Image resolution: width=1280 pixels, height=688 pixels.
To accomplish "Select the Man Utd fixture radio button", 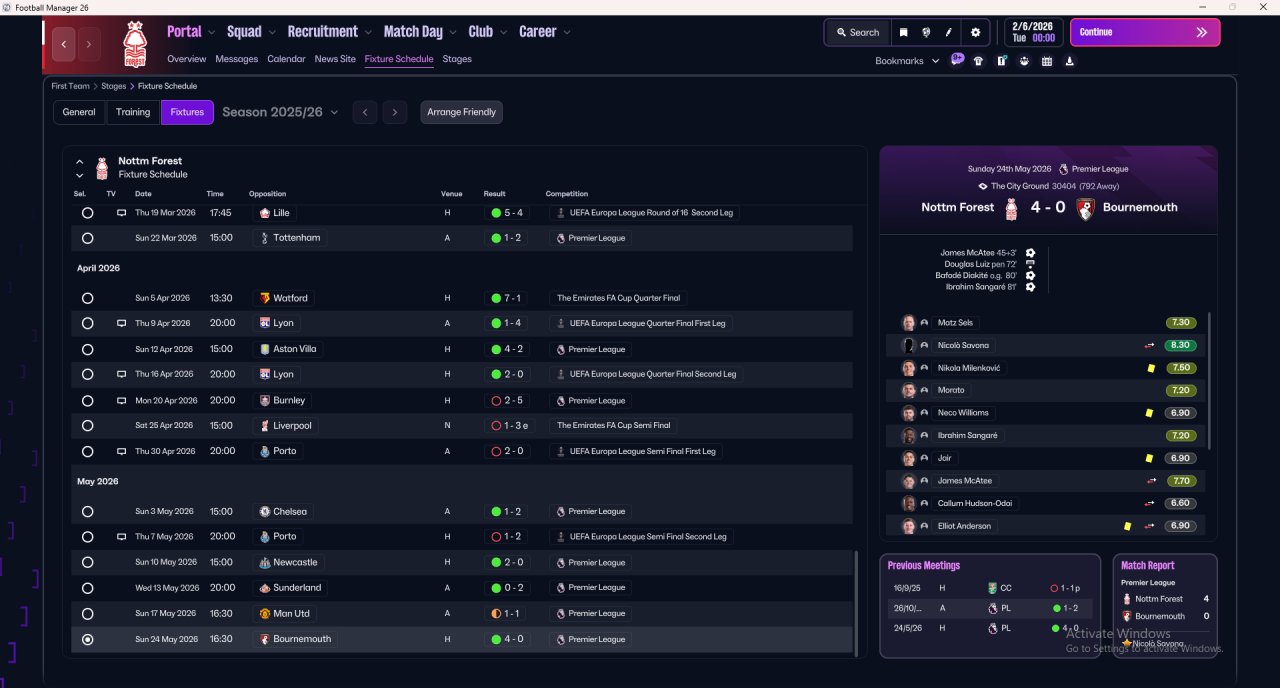I will point(88,614).
